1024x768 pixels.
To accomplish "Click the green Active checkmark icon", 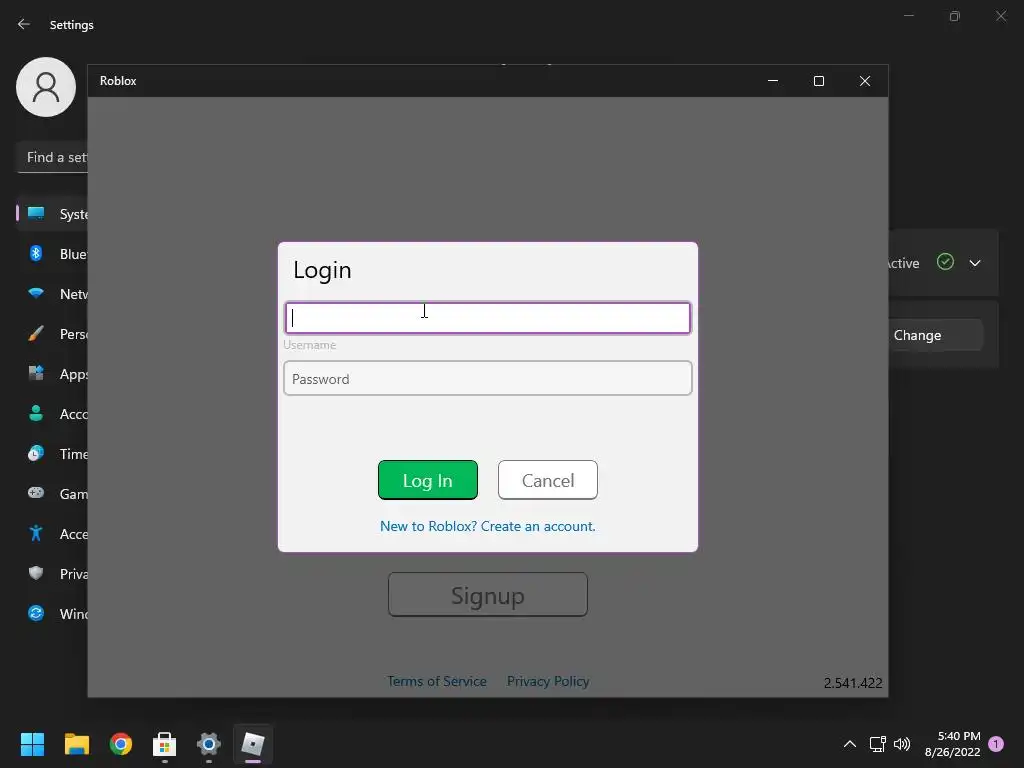I will [945, 262].
